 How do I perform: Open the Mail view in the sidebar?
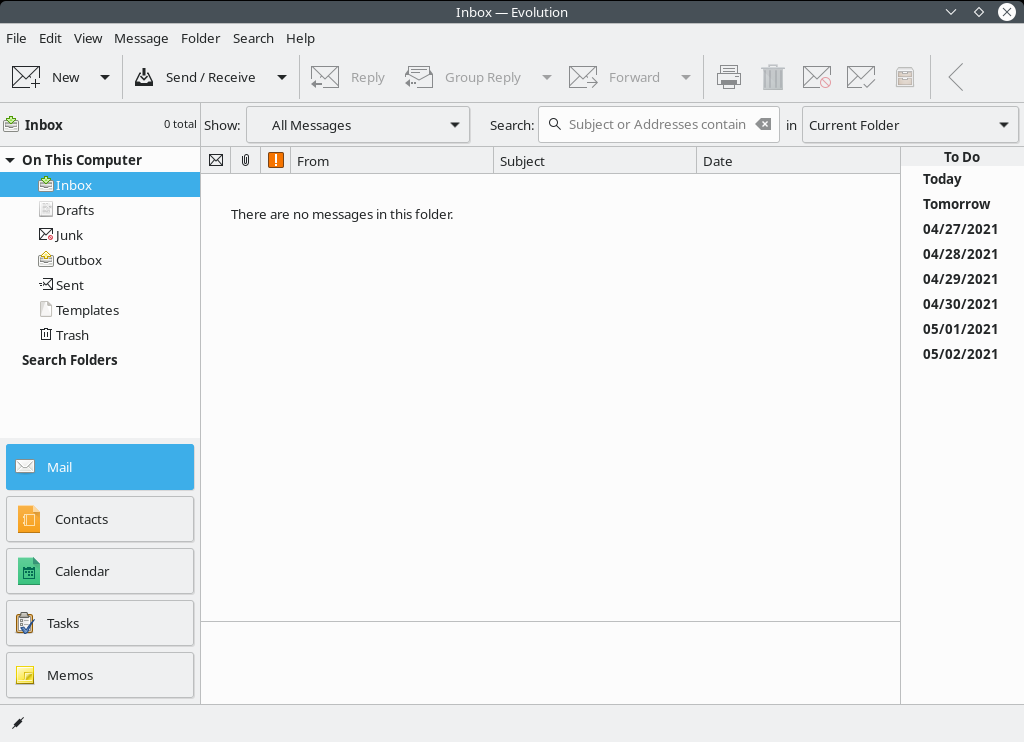99,467
